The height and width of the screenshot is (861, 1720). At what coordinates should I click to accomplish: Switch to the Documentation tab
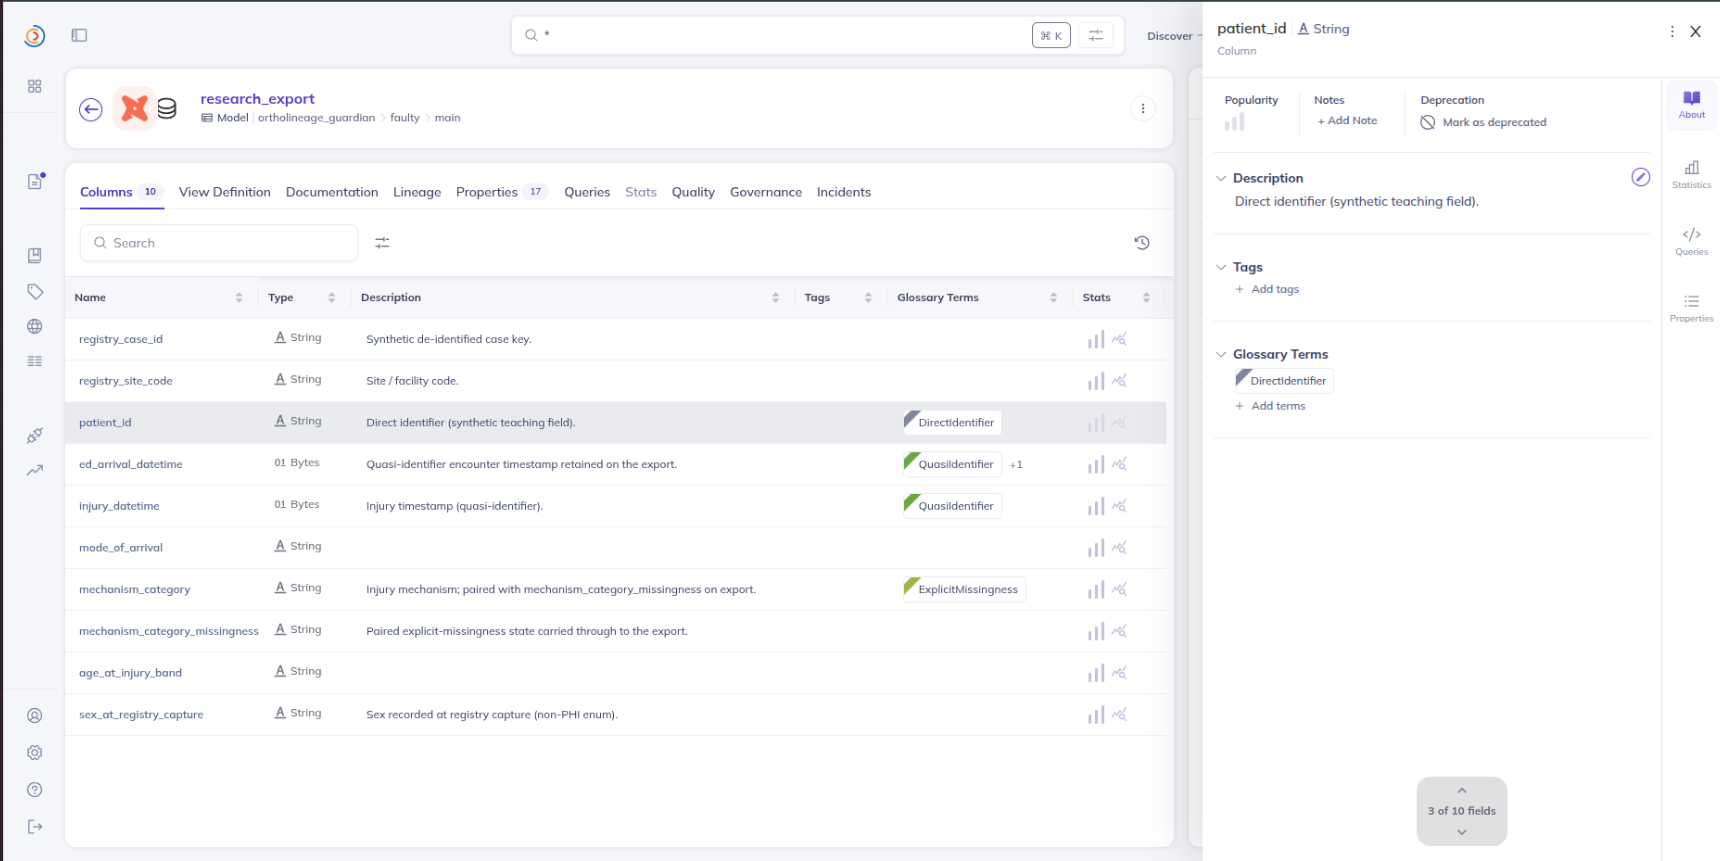(332, 192)
